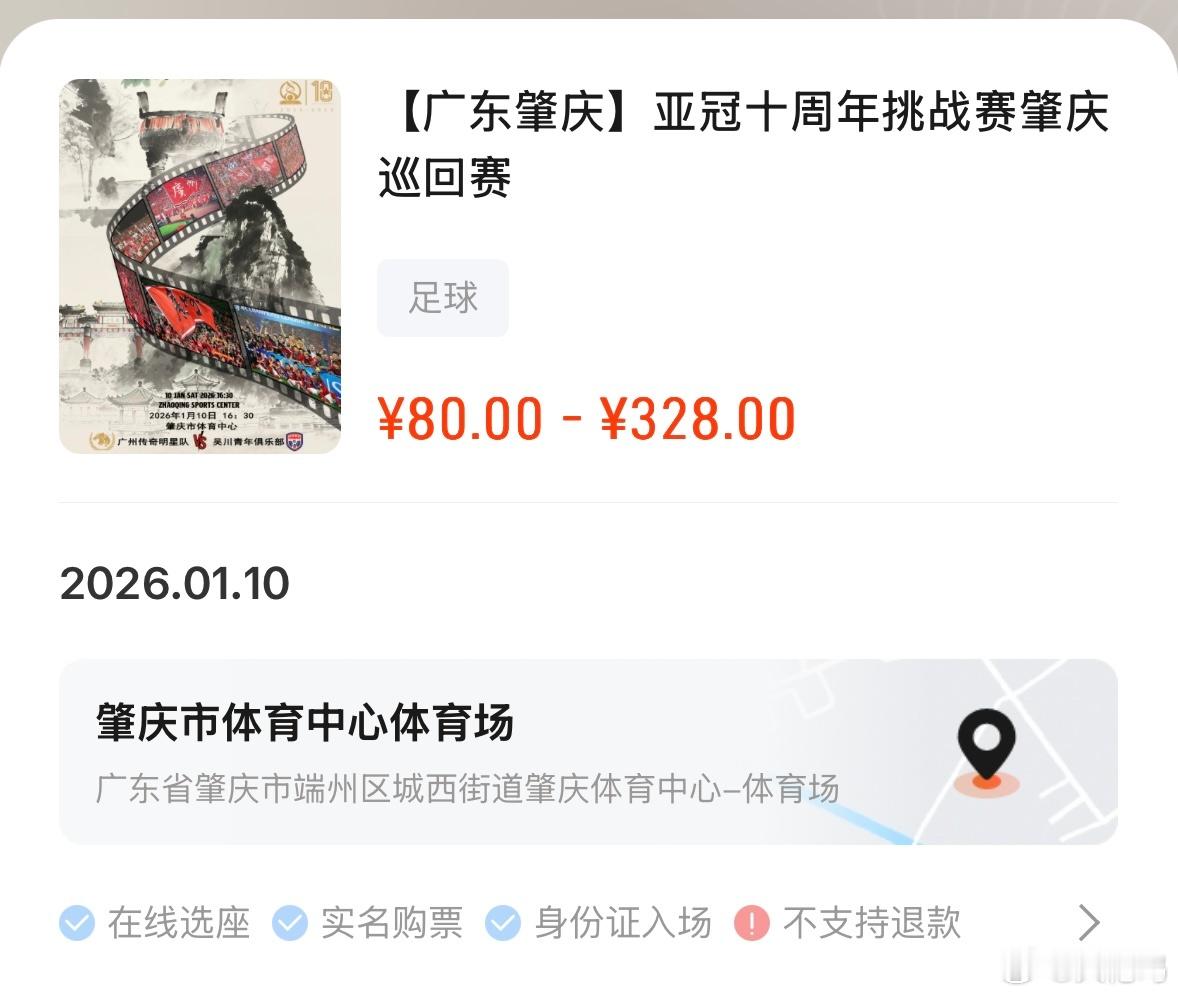Expand ticket policy details via right chevron
The height and width of the screenshot is (996, 1178).
click(1089, 922)
